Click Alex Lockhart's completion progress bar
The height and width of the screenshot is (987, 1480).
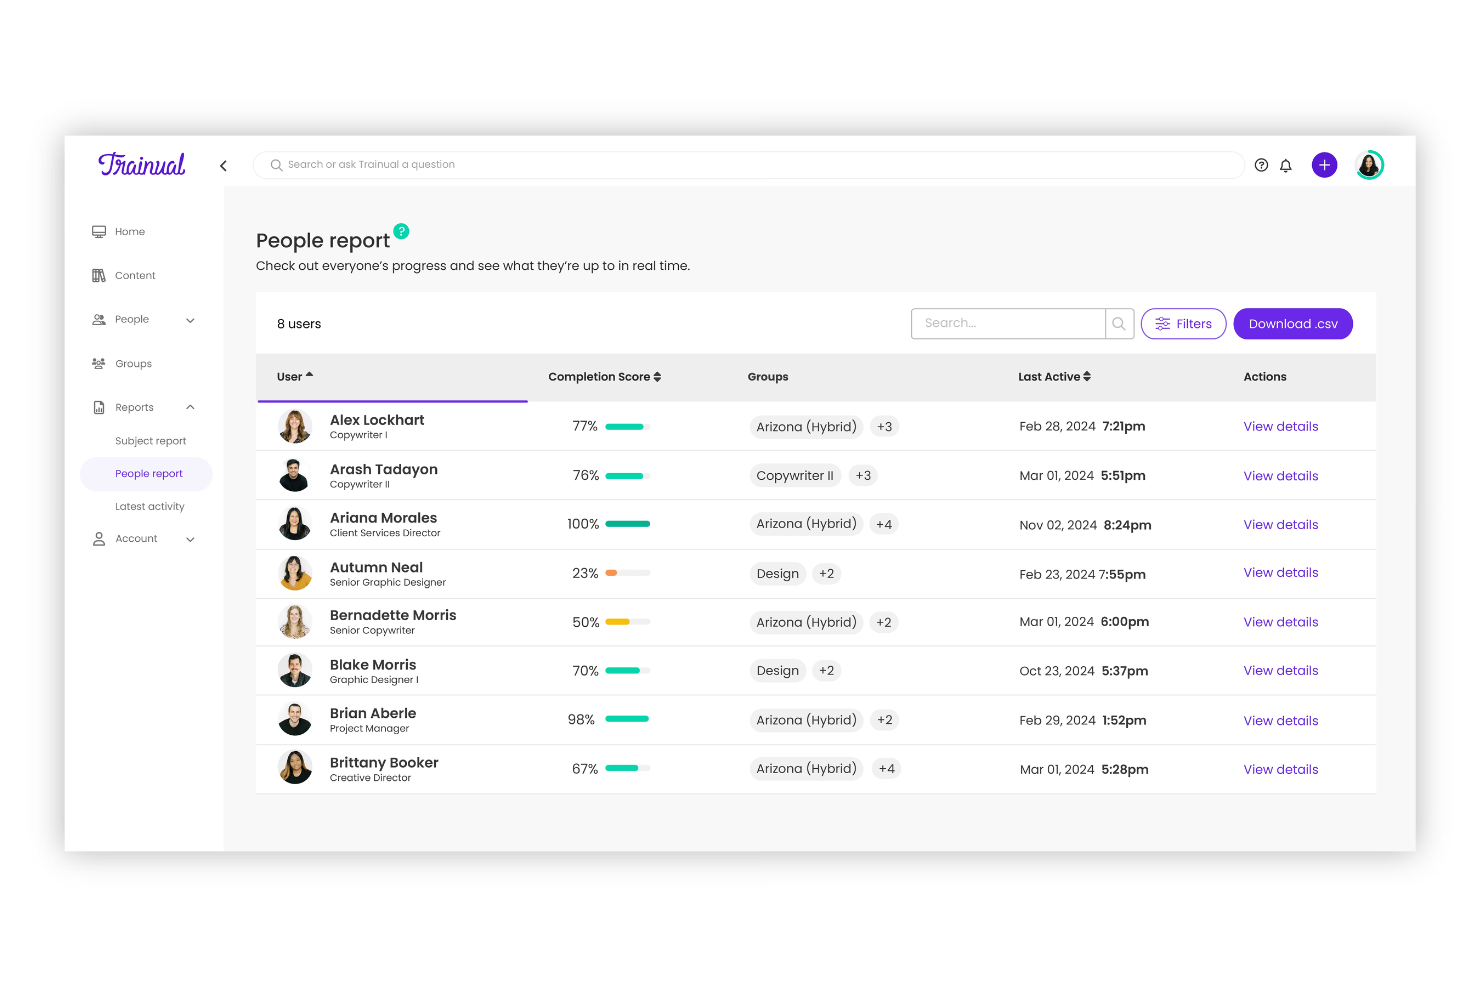pos(627,425)
